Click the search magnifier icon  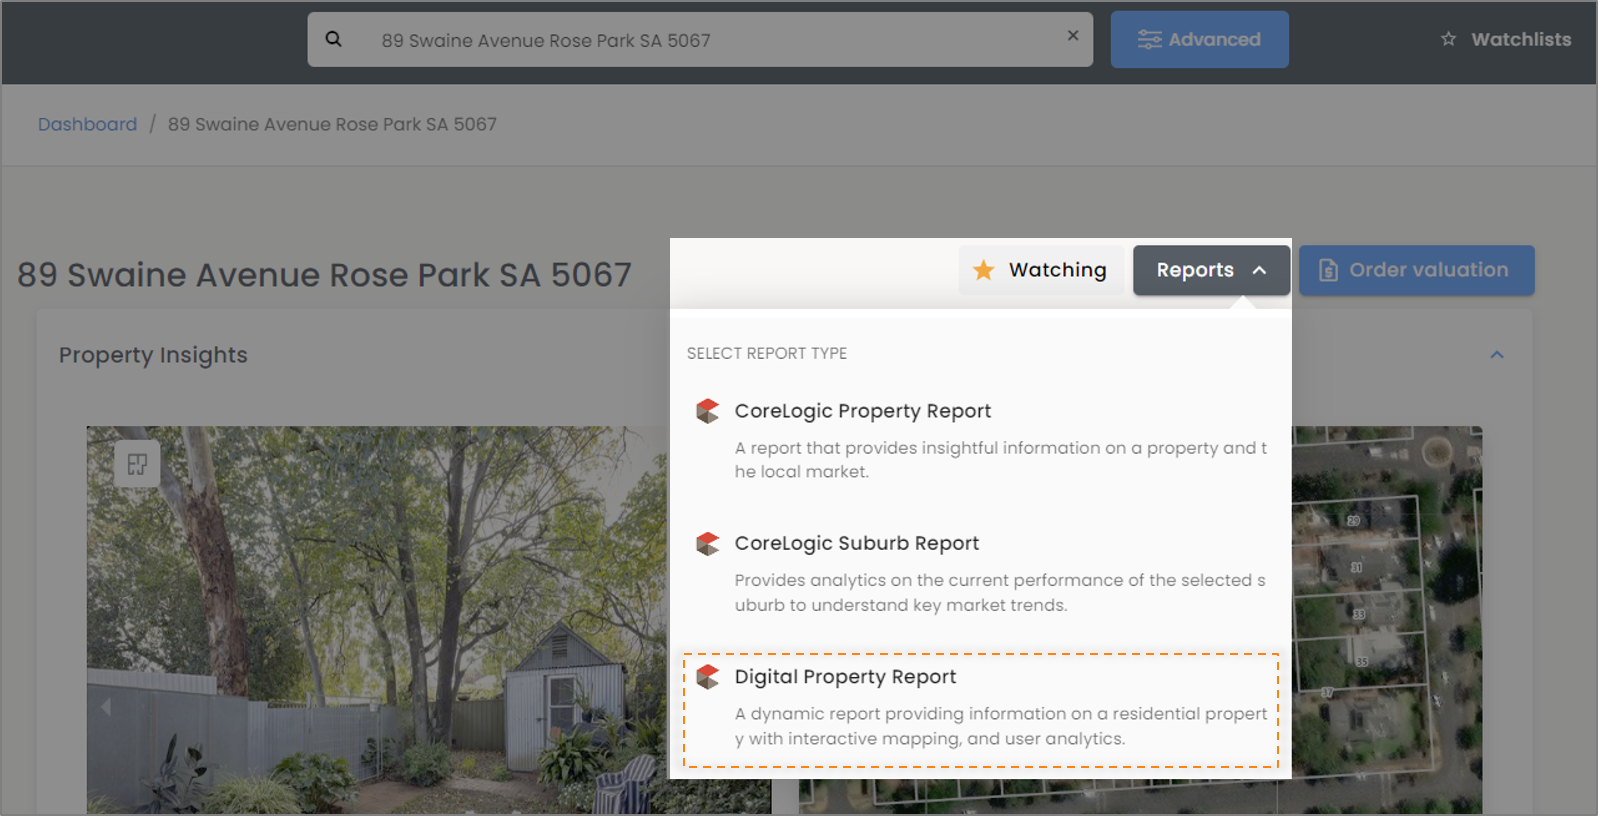coord(334,39)
